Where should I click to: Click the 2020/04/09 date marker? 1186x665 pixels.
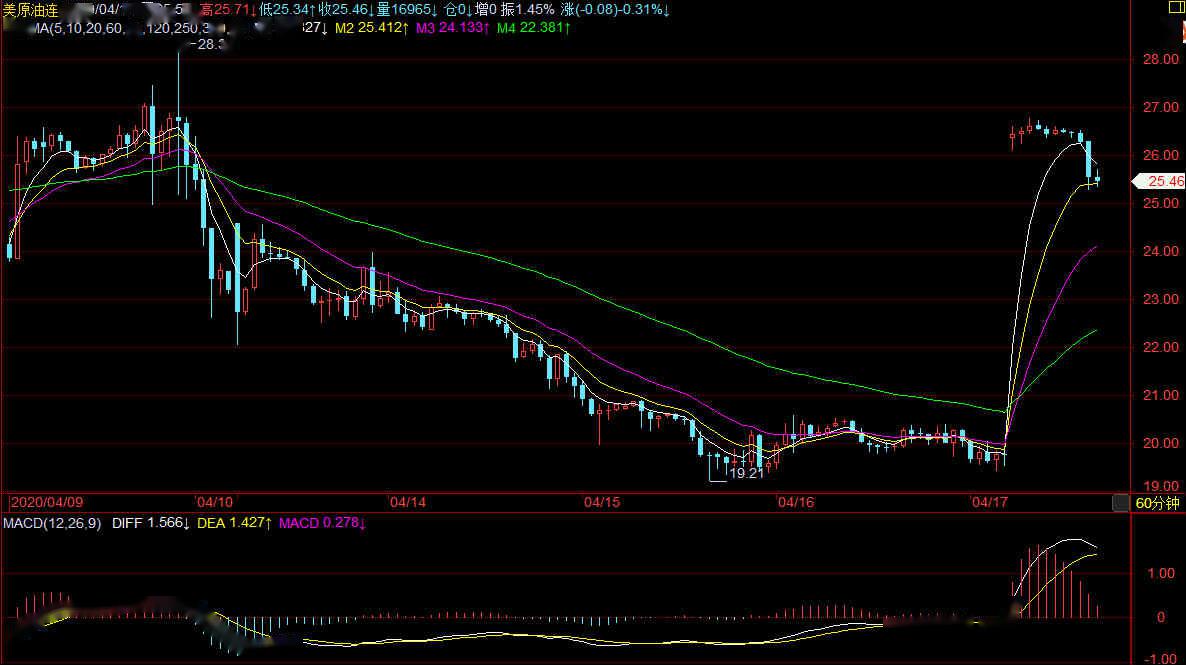[47, 502]
